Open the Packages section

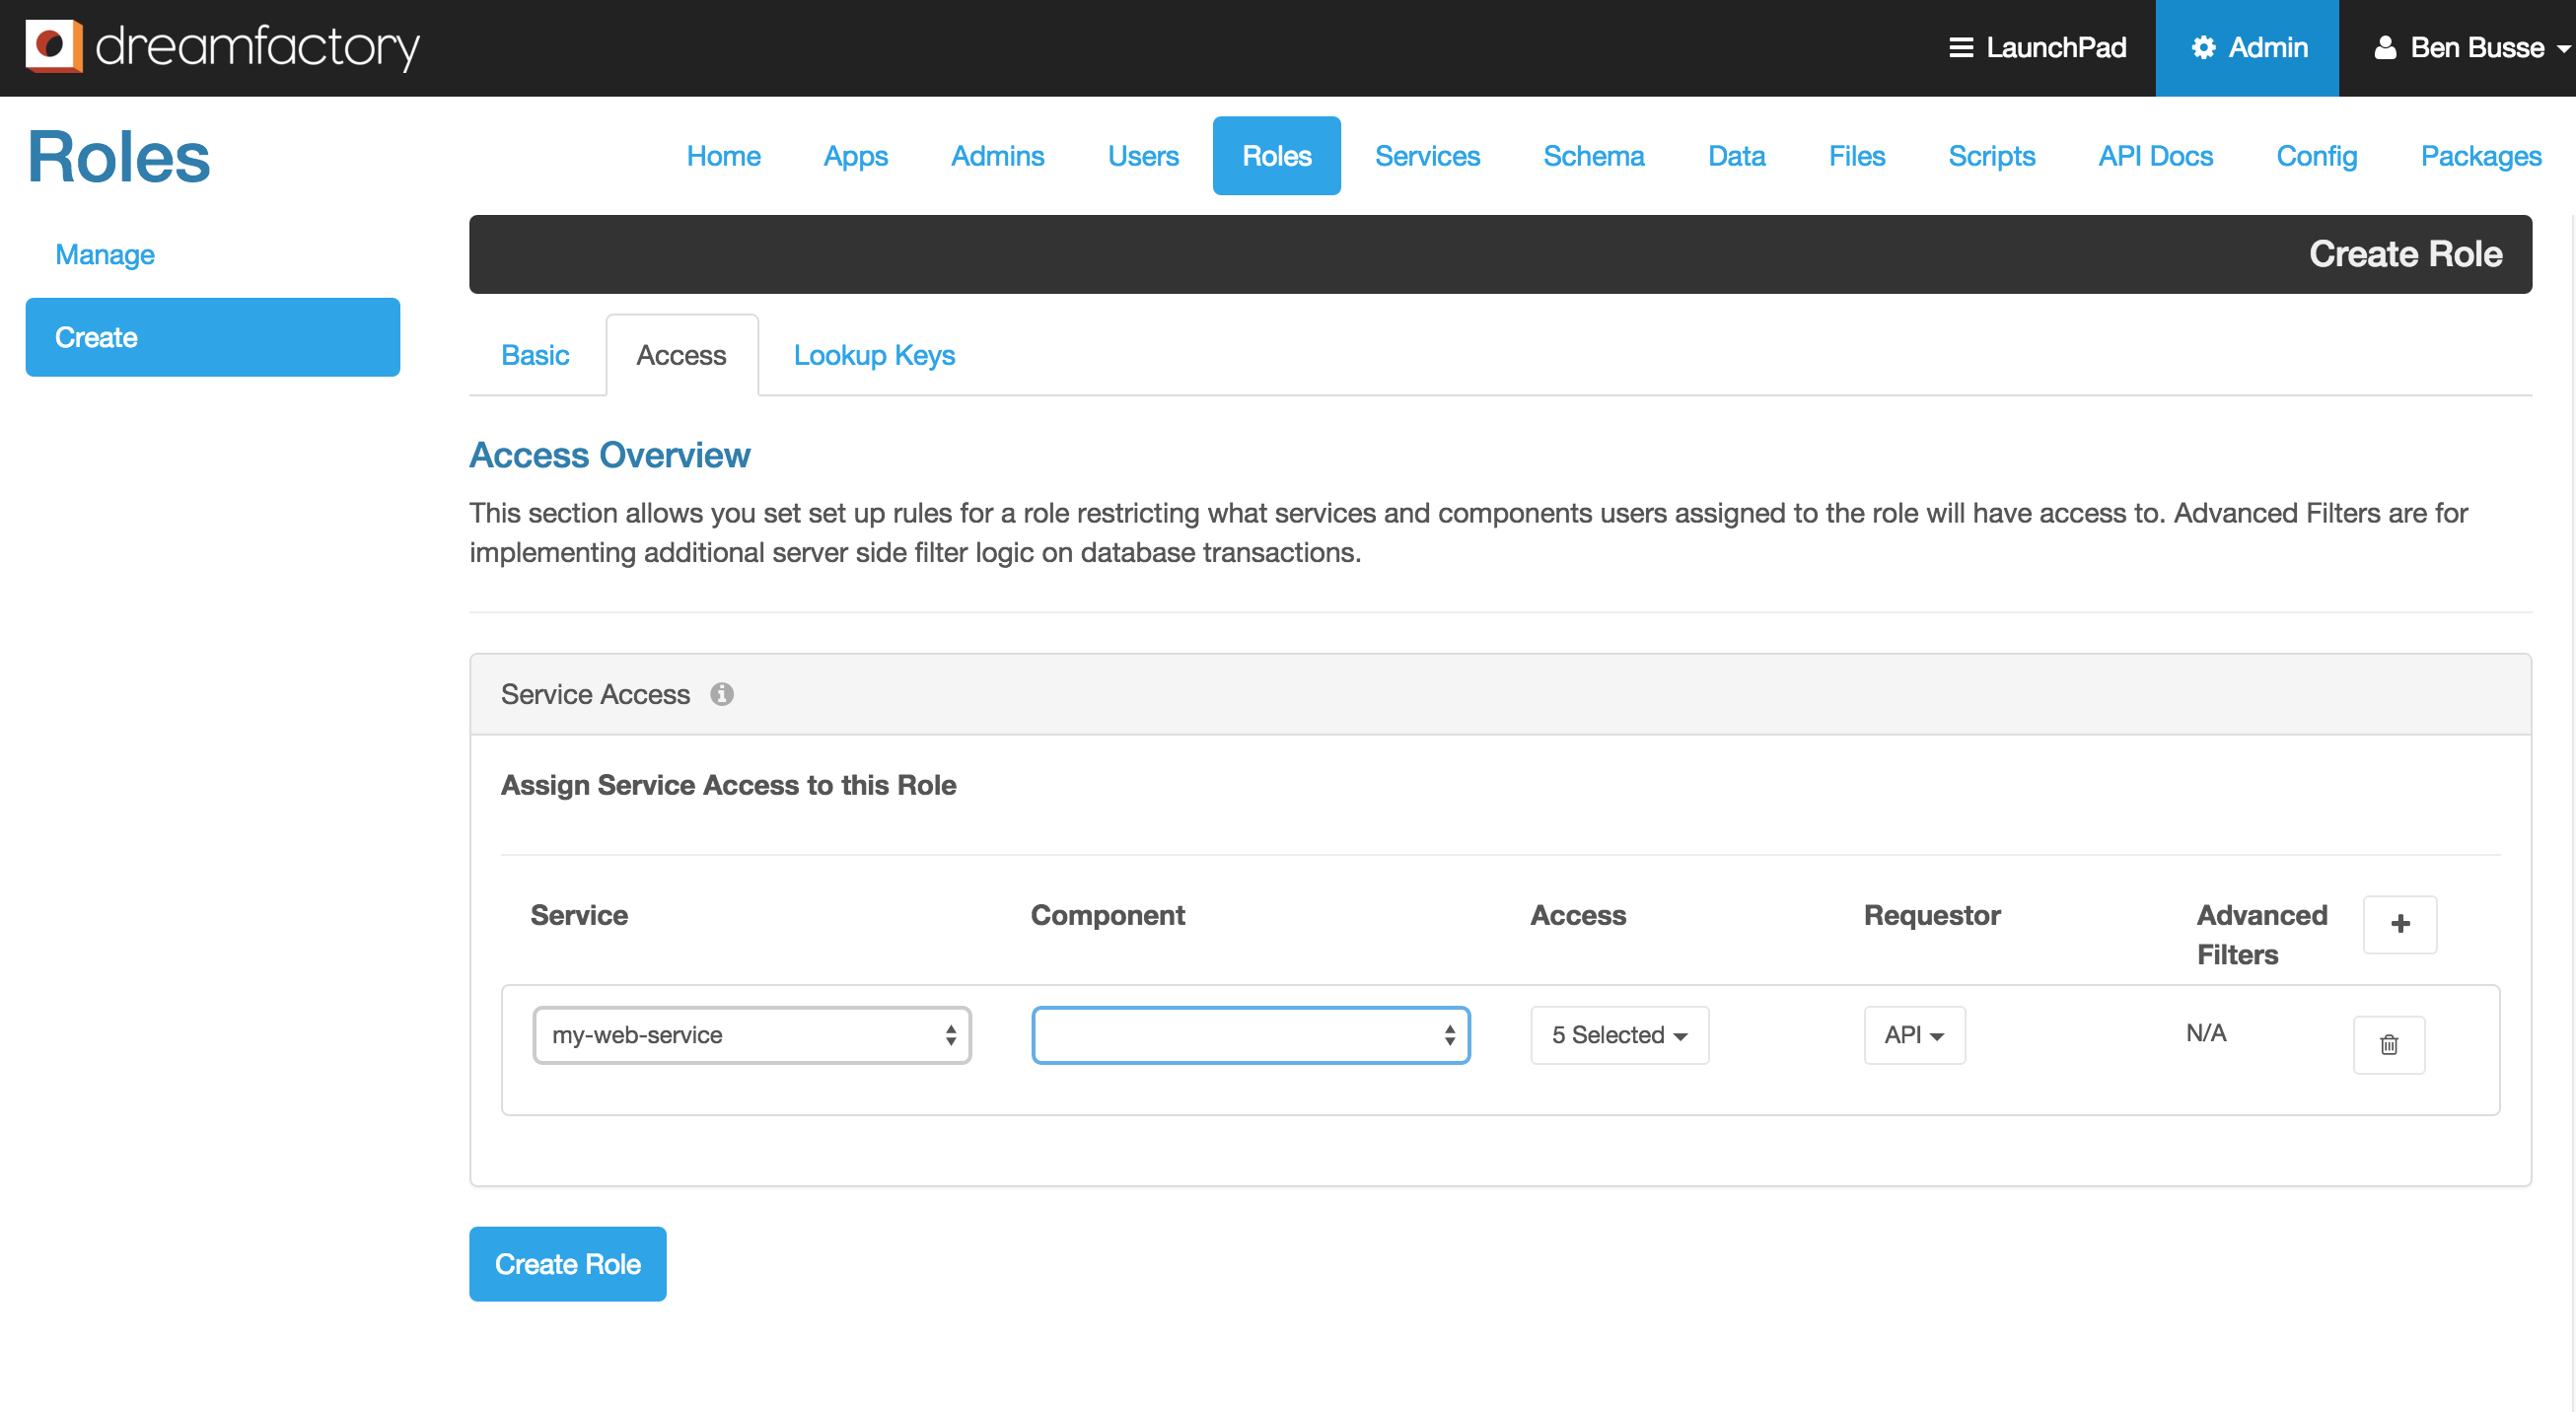2481,156
